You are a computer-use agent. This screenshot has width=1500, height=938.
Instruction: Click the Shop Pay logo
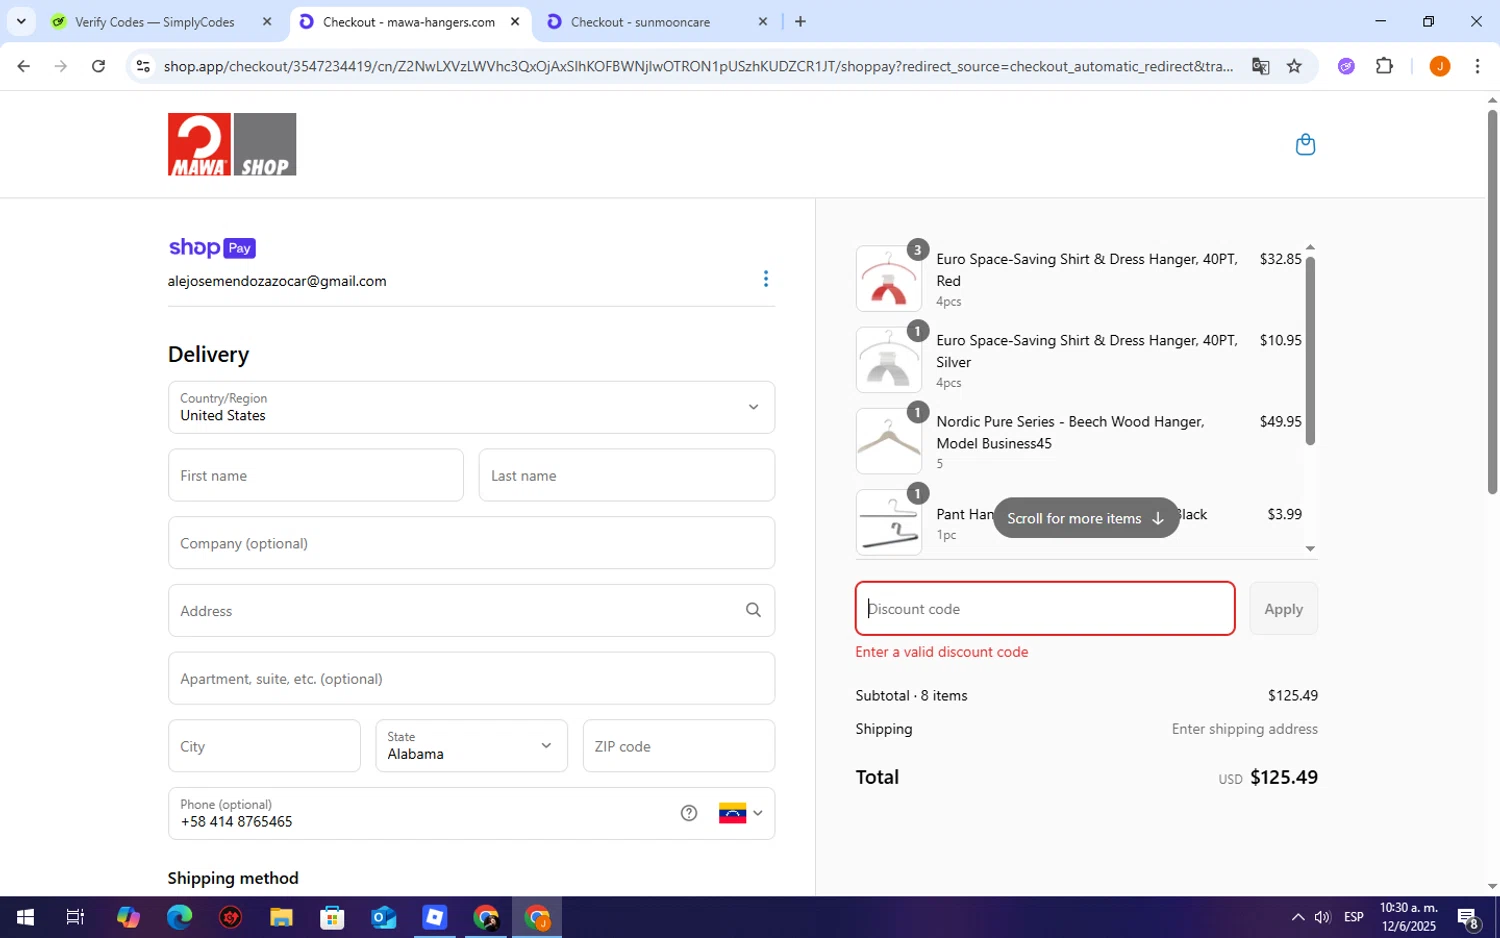pos(212,248)
